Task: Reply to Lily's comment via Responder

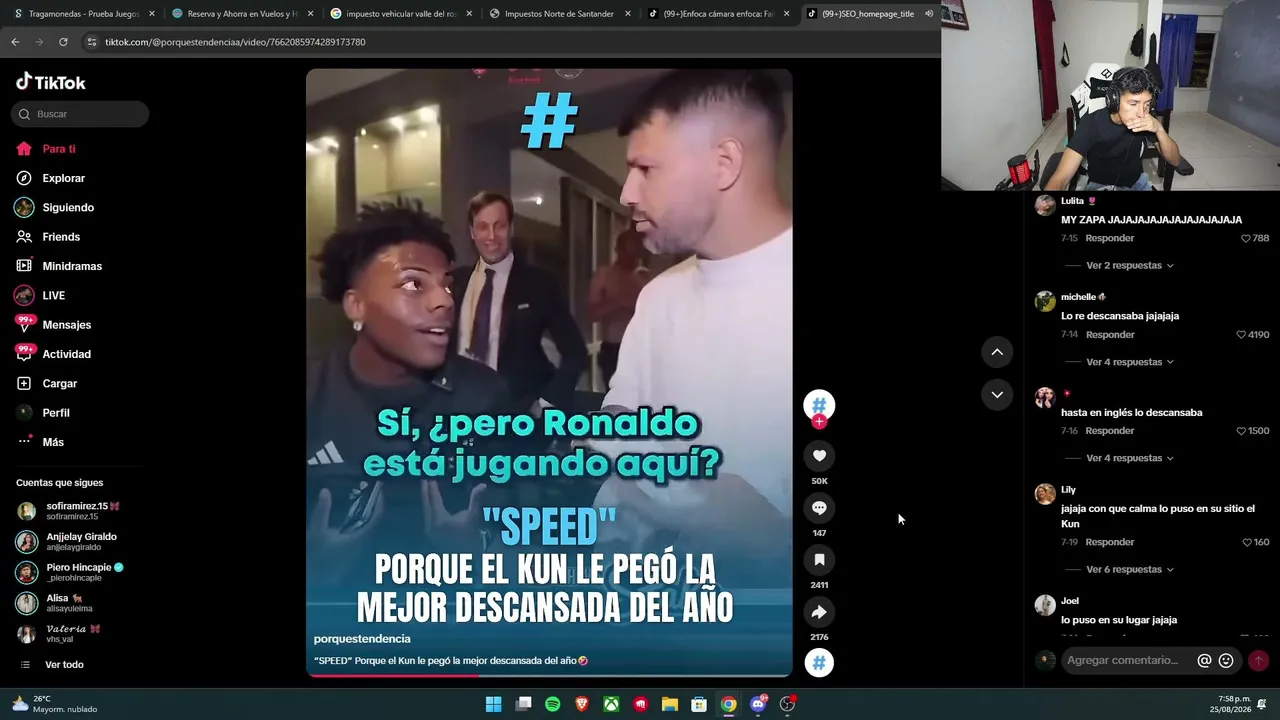Action: coord(1110,543)
